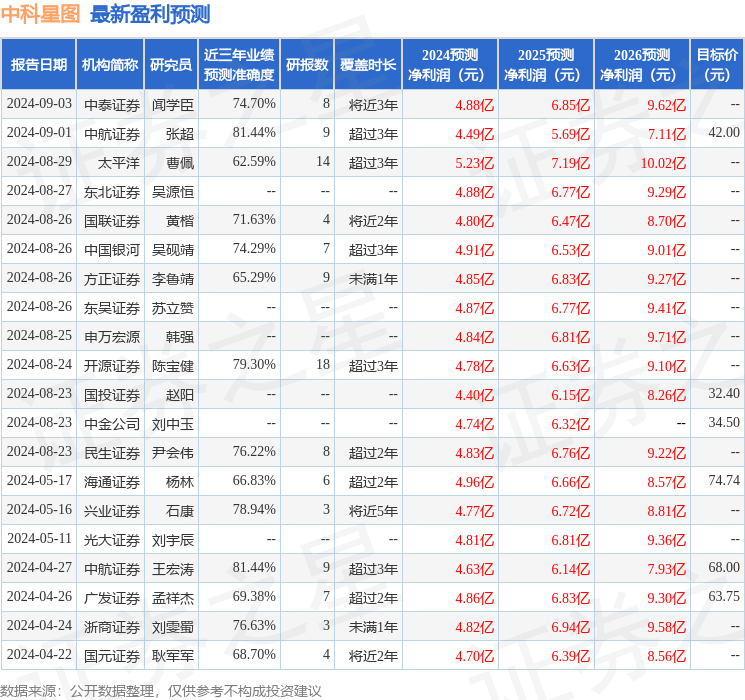Select analyst 曹佩
The image size is (745, 700).
pos(180,163)
